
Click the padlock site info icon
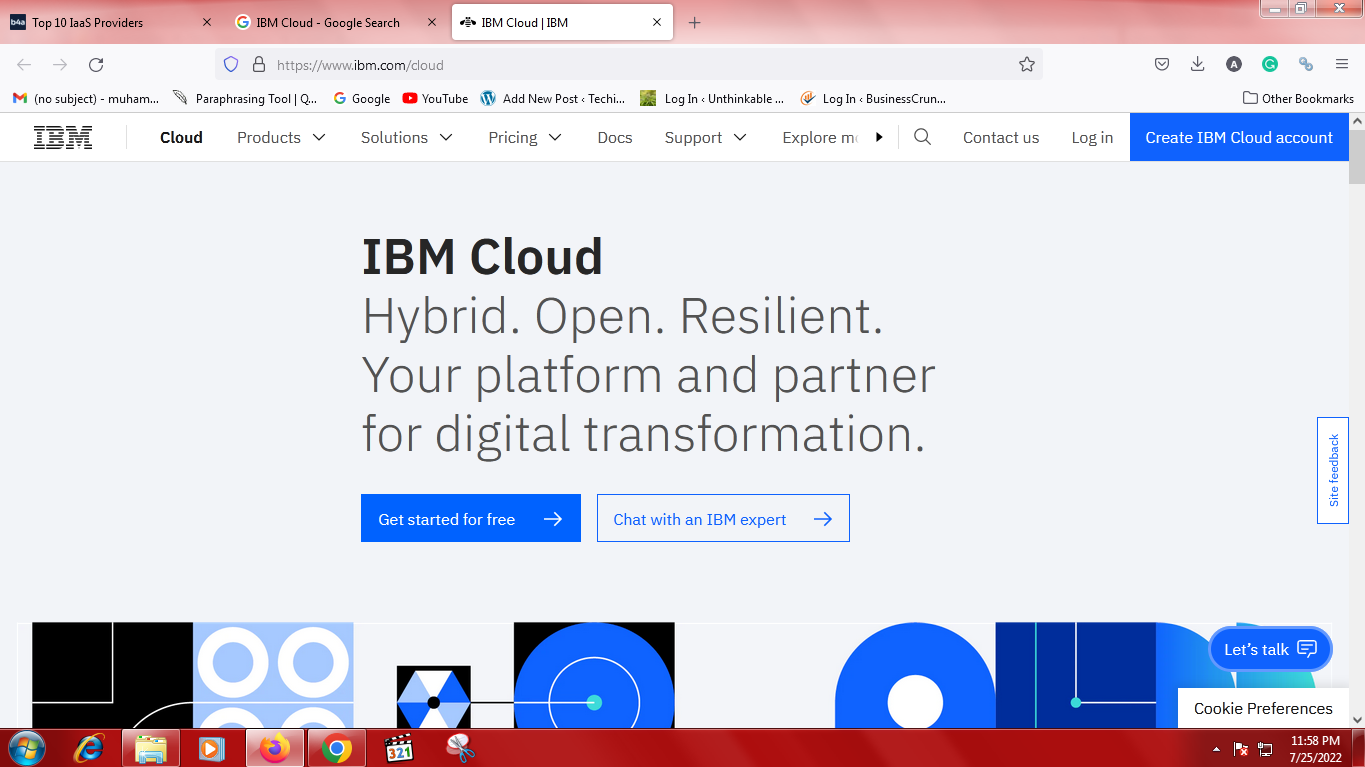point(258,64)
